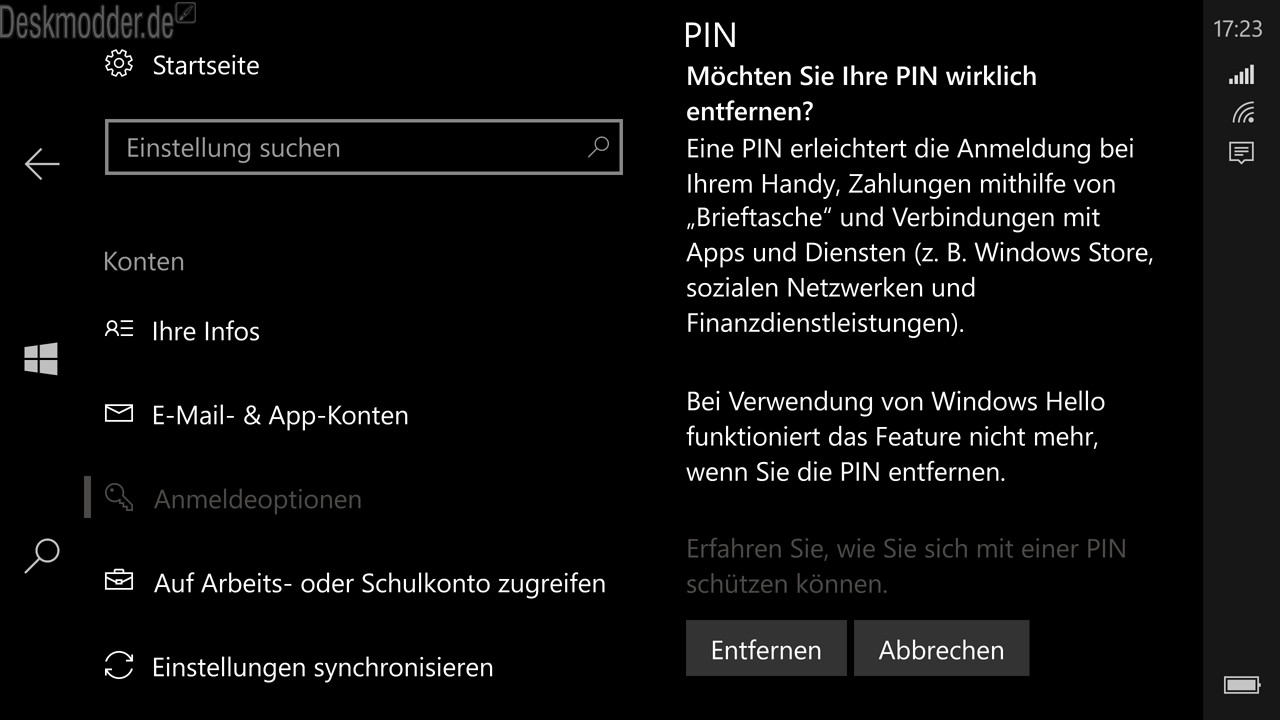Image resolution: width=1280 pixels, height=720 pixels.
Task: Open Auf Arbeits- oder Schulkonto zugreifen
Action: tap(355, 582)
